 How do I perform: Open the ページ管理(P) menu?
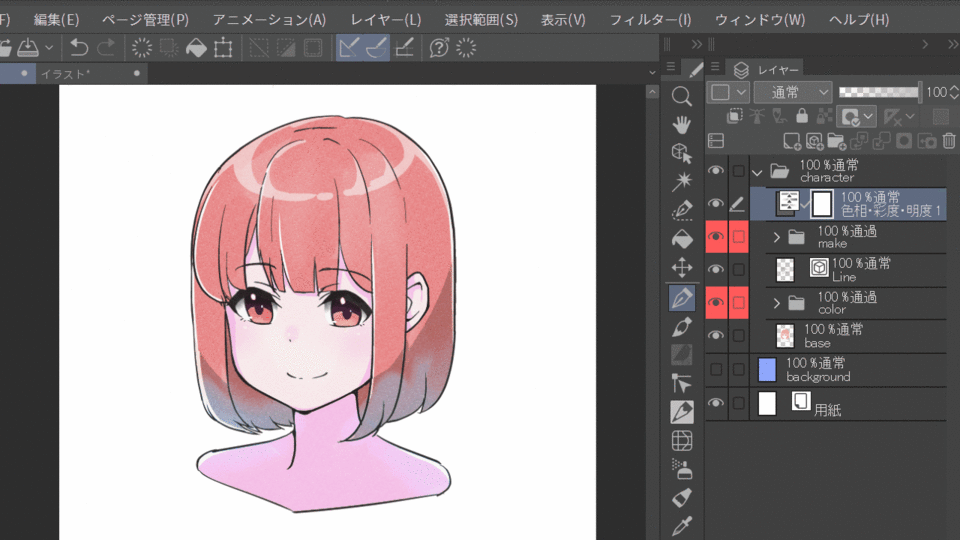(x=145, y=20)
